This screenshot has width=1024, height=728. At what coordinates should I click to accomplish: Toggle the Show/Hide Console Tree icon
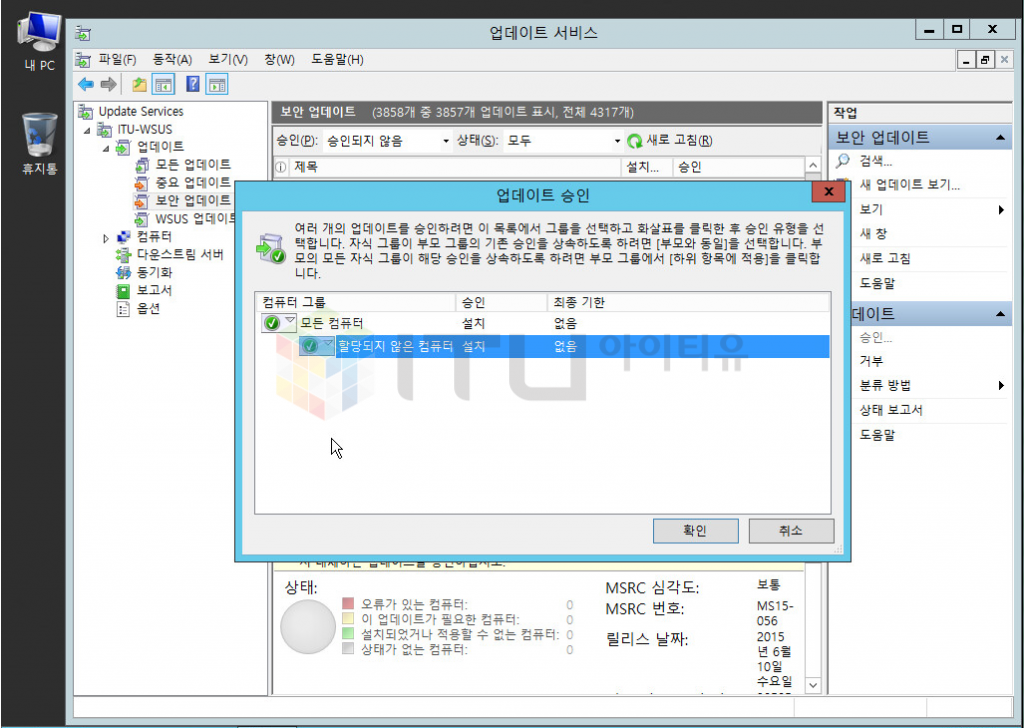click(162, 85)
